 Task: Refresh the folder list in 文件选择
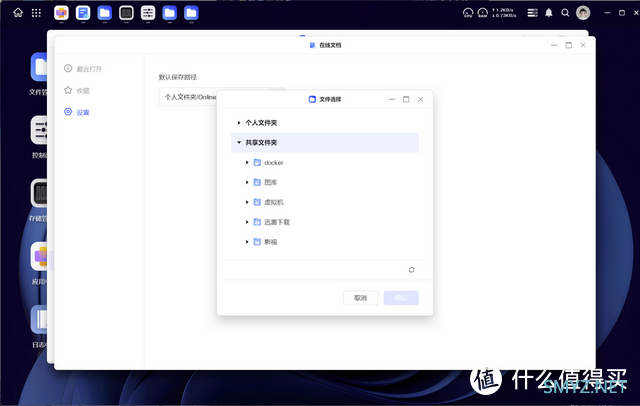[x=411, y=270]
